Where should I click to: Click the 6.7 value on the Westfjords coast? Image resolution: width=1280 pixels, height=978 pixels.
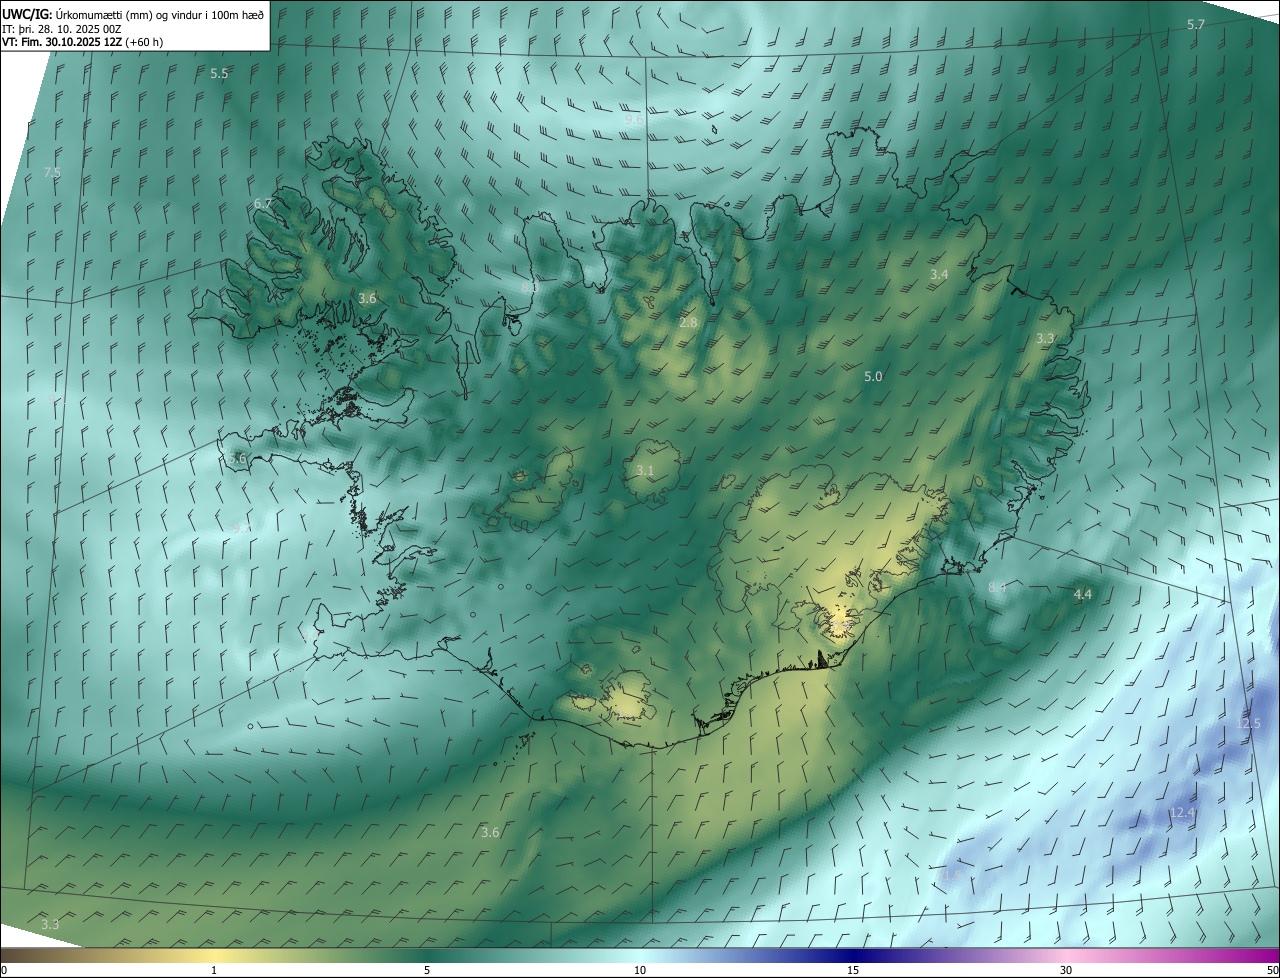click(x=263, y=203)
